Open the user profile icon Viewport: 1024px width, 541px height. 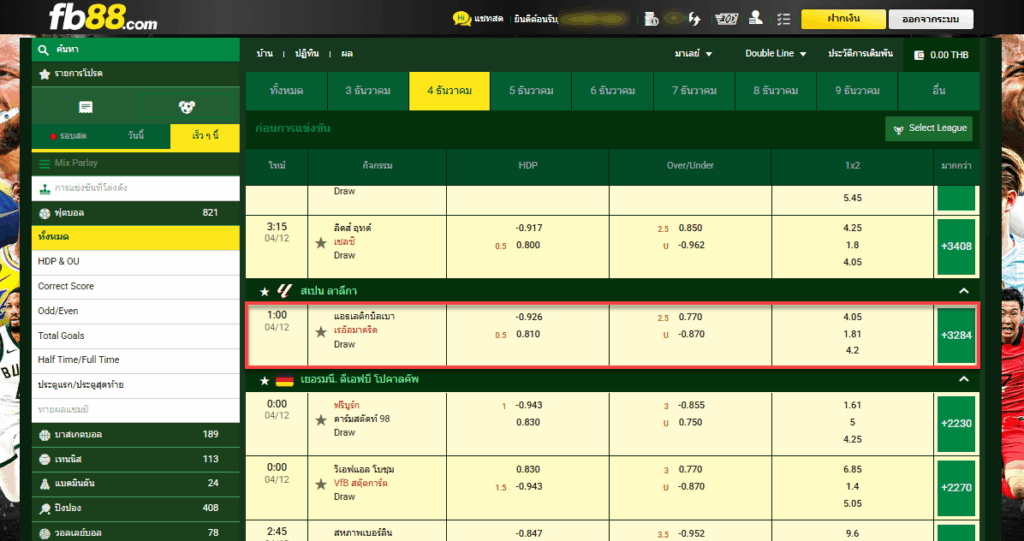click(756, 18)
